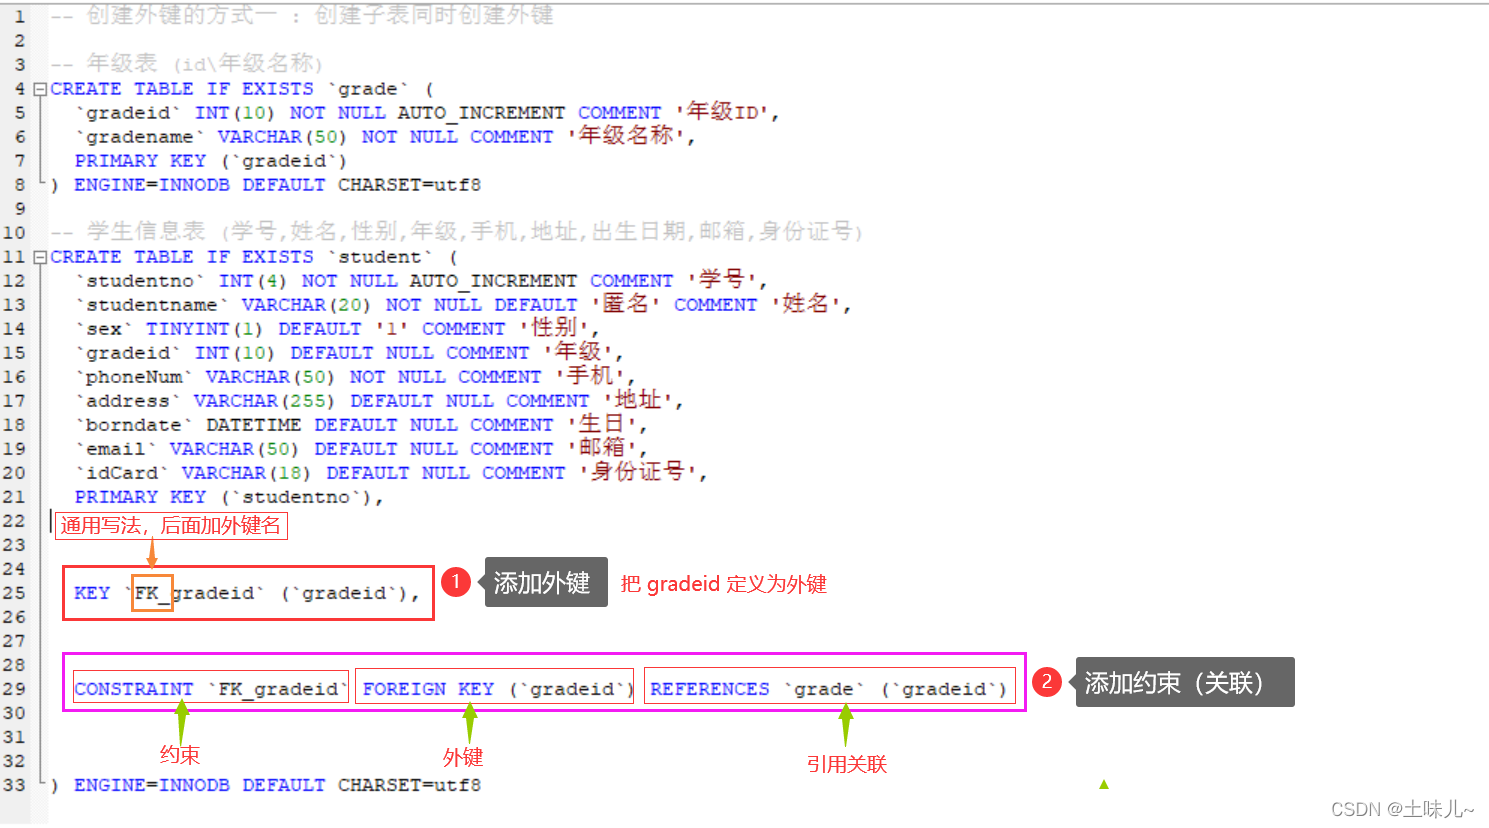Screen dimensions: 1489x828
Task: Click `sex` column on line 14
Action: pos(104,329)
